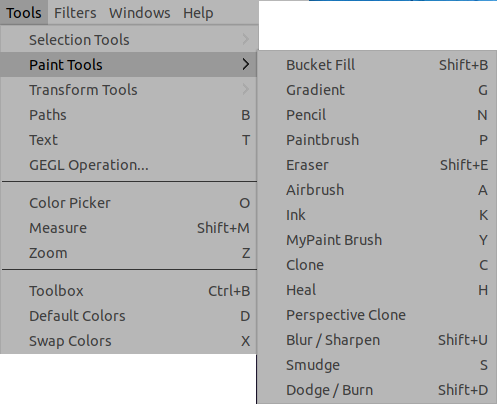This screenshot has height=404, width=497.
Task: Select the MyPaint Brush tool
Action: pyautogui.click(x=377, y=240)
